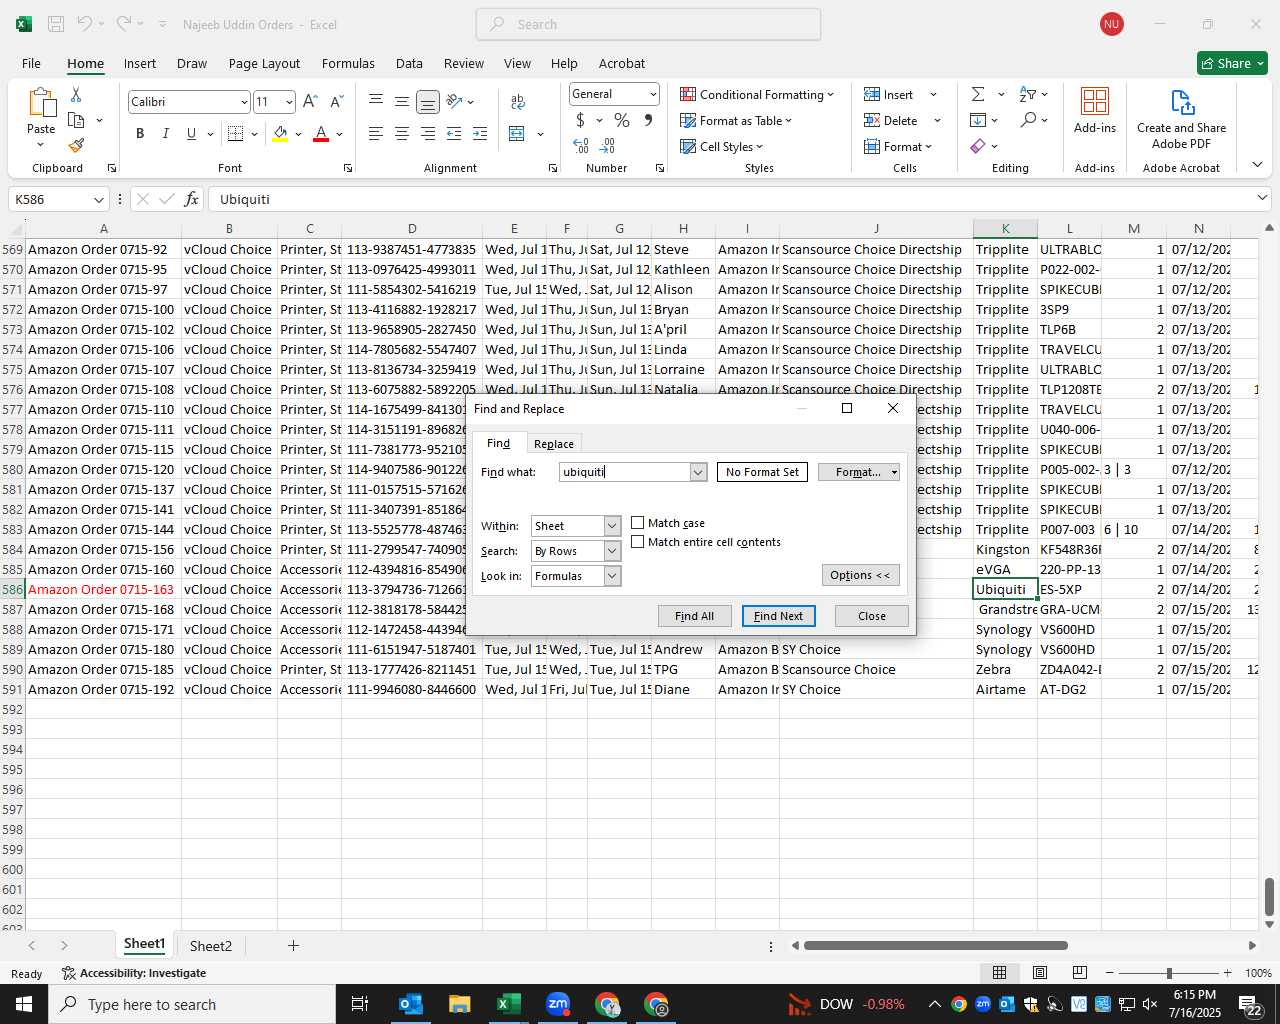Click the Increase Decimal icon
The image size is (1280, 1024).
point(581,146)
